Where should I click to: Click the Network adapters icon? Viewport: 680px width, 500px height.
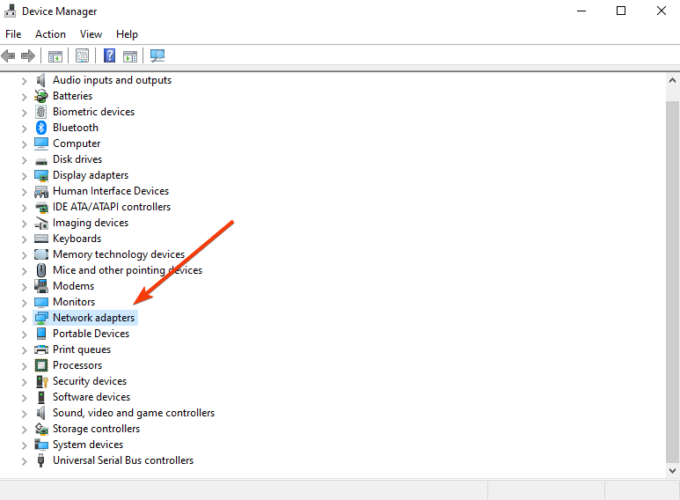[x=41, y=318]
